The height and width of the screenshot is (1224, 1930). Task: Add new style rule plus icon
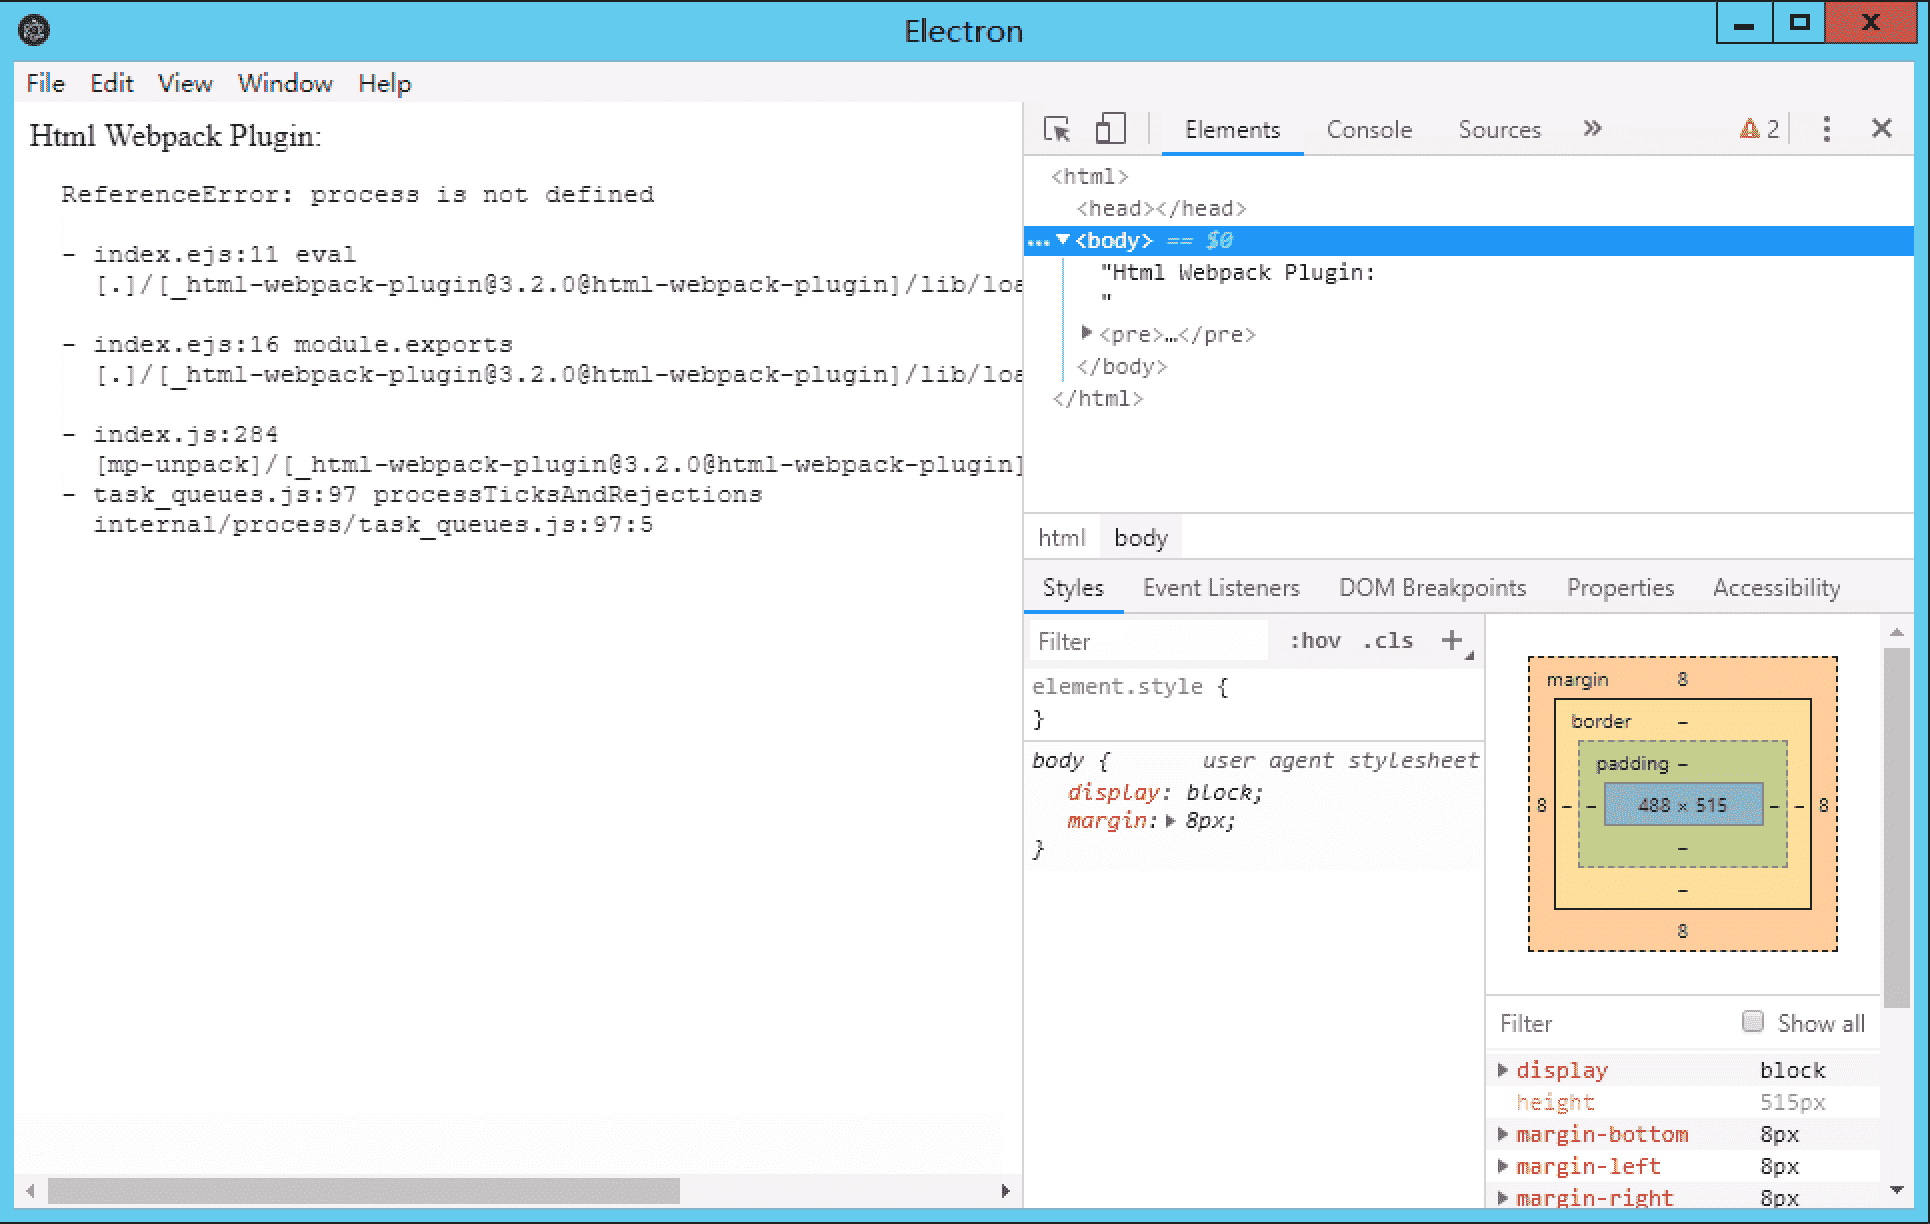[x=1452, y=641]
